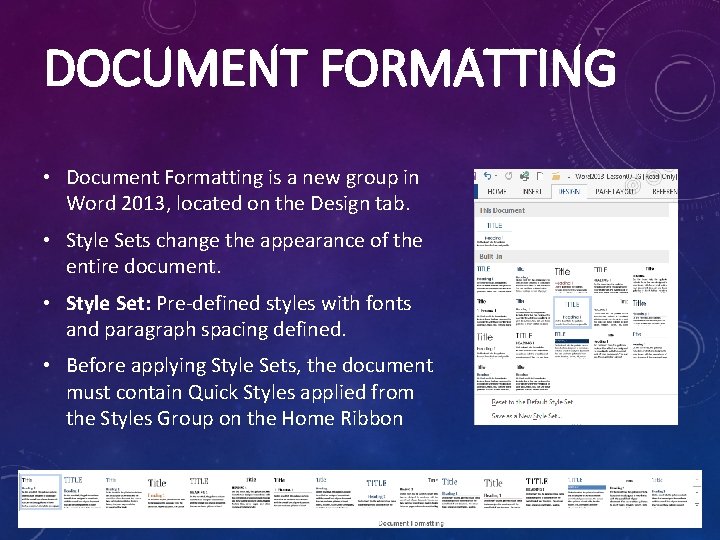Image resolution: width=720 pixels, height=540 pixels.
Task: Switch to the INSERT ribbon tab
Action: click(532, 191)
